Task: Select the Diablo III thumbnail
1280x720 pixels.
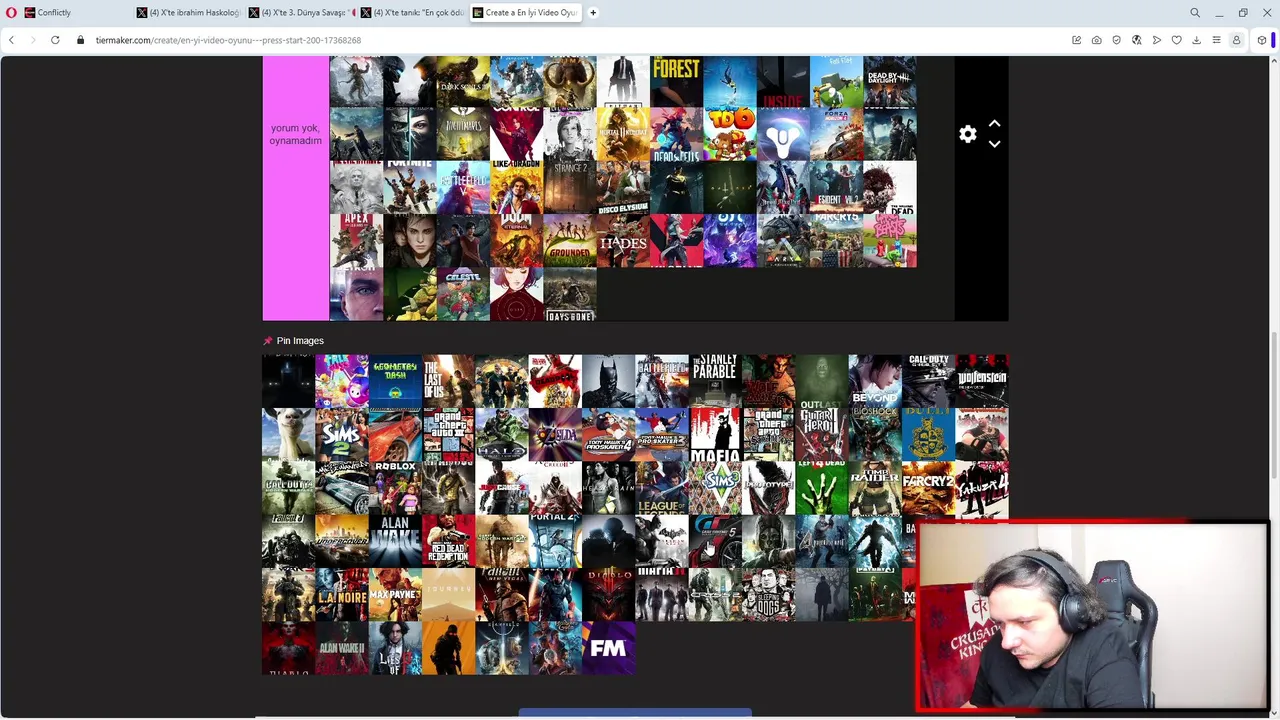Action: [x=608, y=595]
